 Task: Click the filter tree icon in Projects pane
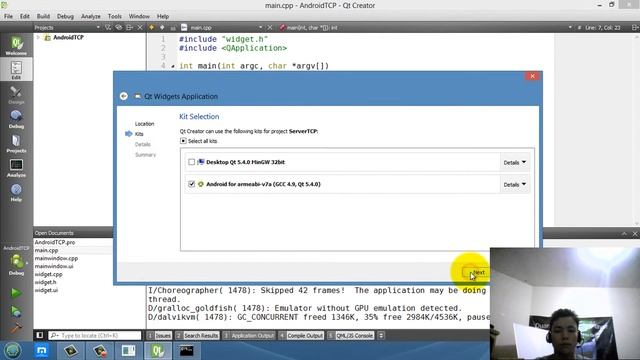pyautogui.click(x=108, y=27)
